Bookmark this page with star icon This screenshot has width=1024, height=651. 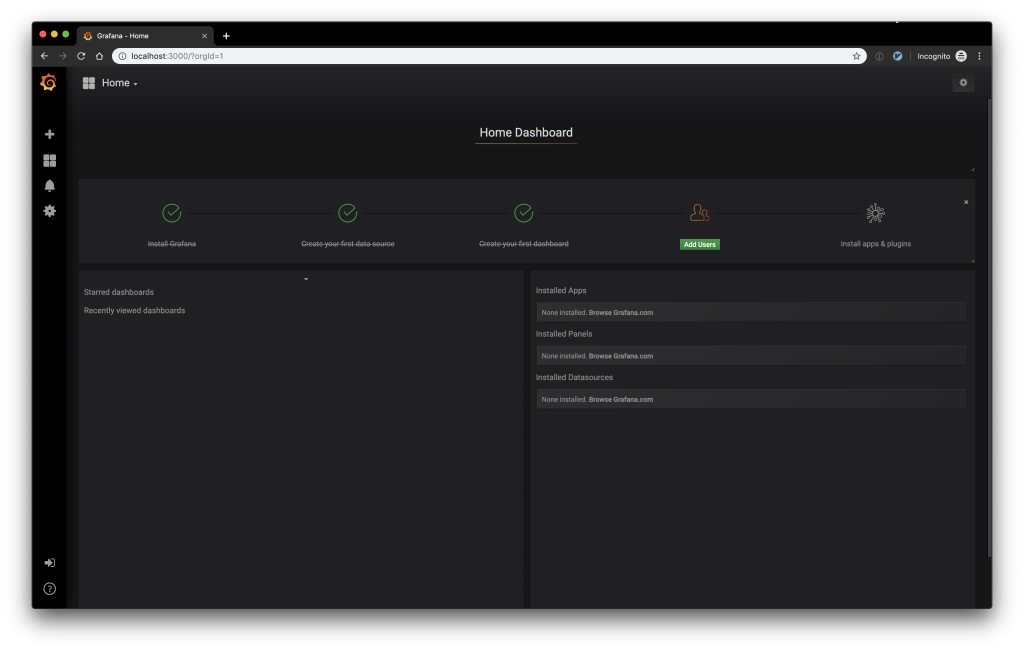856,56
